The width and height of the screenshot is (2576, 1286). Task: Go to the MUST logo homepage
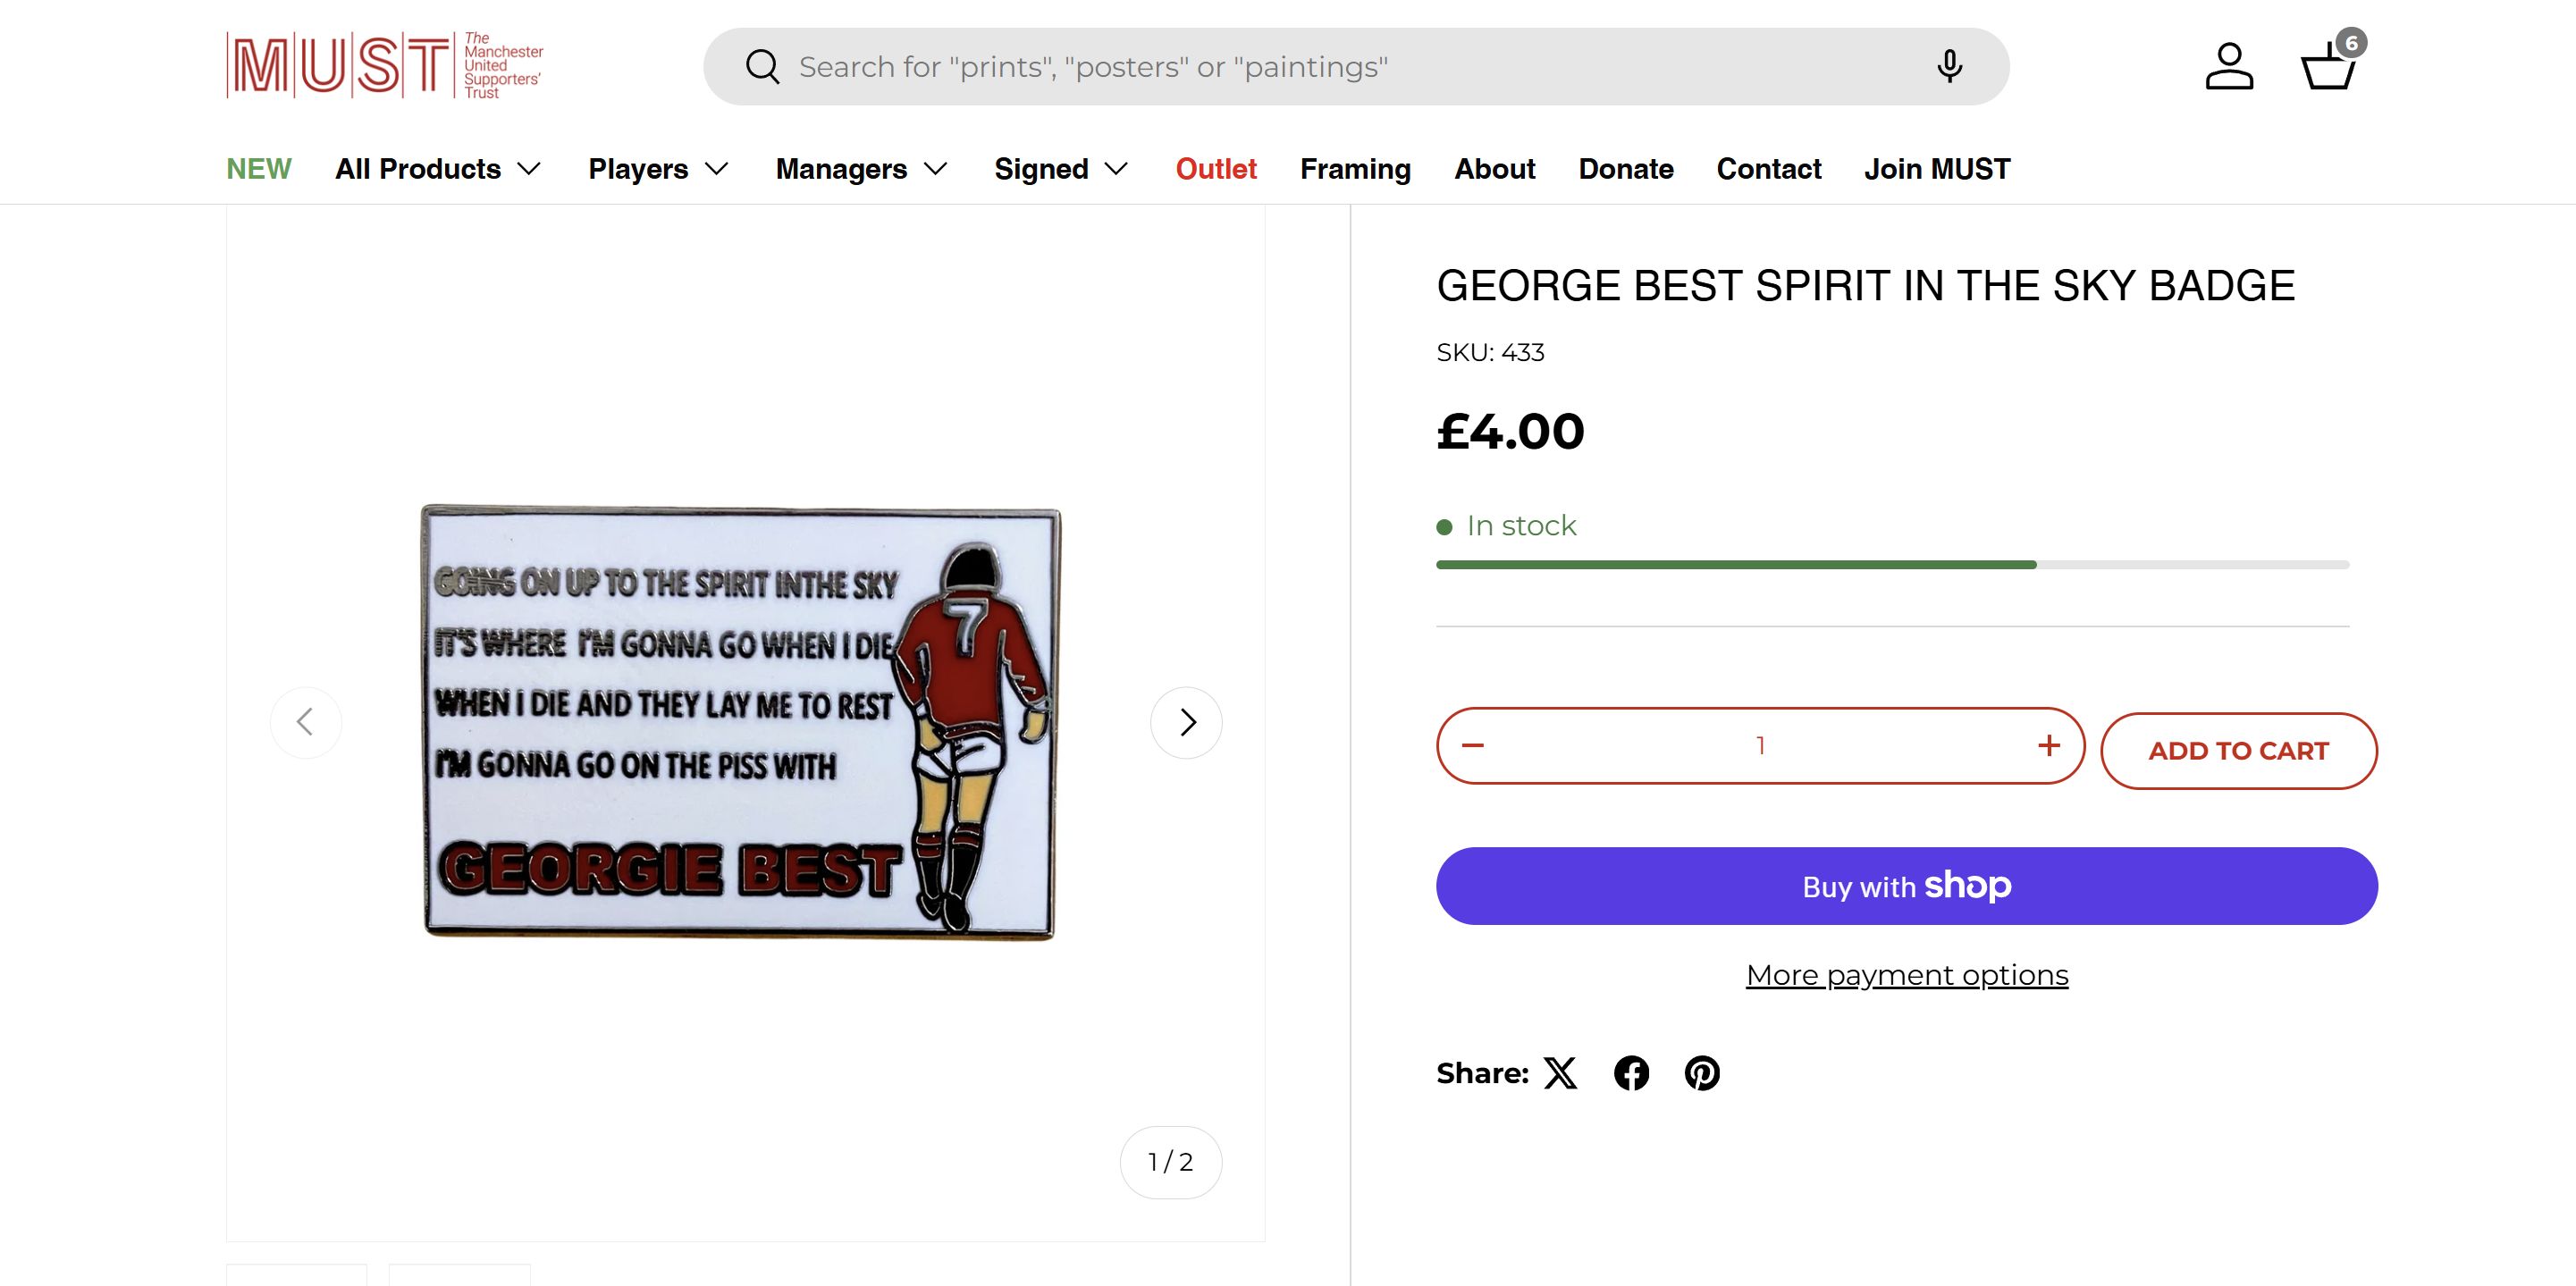[385, 66]
